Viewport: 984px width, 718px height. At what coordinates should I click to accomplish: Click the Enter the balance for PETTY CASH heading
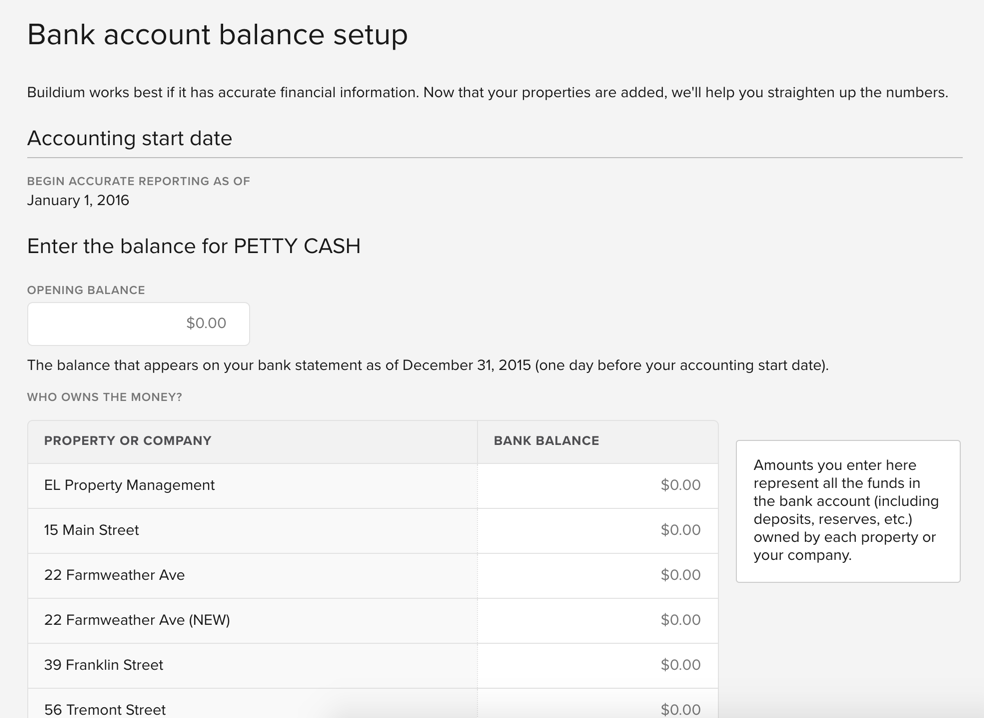point(194,246)
